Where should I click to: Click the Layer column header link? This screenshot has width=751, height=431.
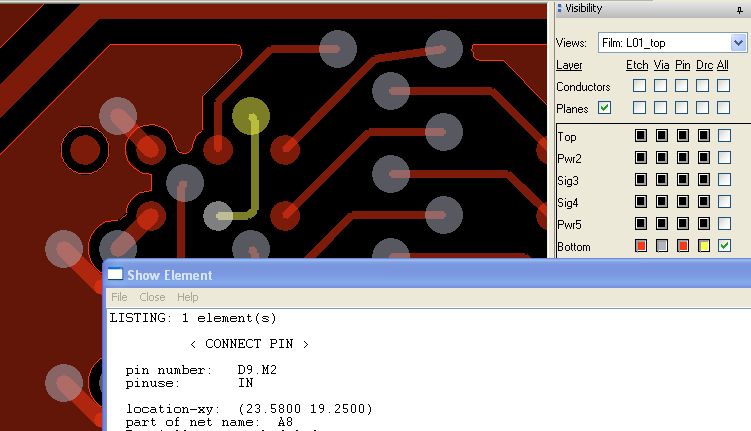click(569, 65)
